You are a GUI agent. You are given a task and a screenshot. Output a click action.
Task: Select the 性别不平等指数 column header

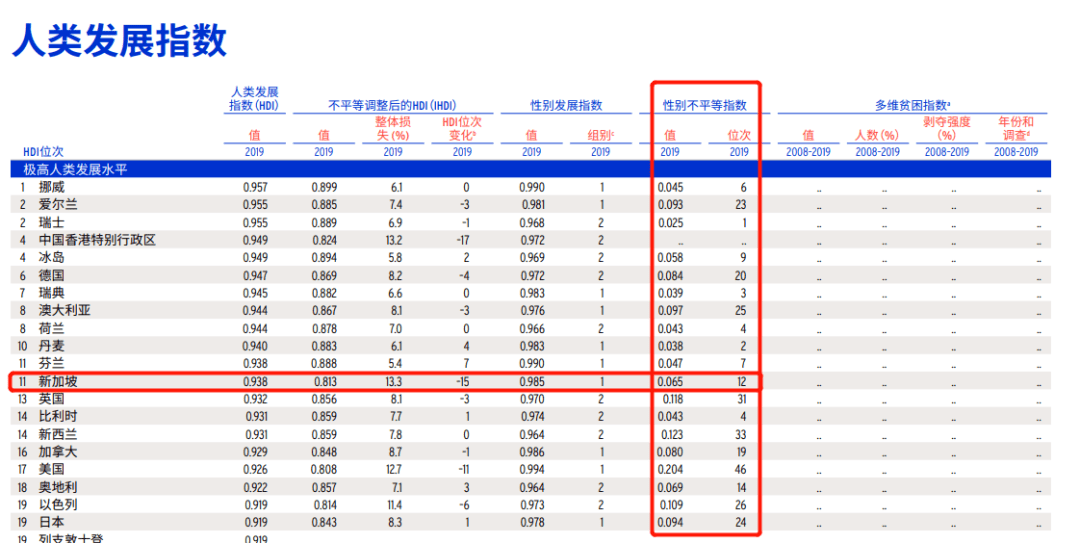tap(704, 105)
